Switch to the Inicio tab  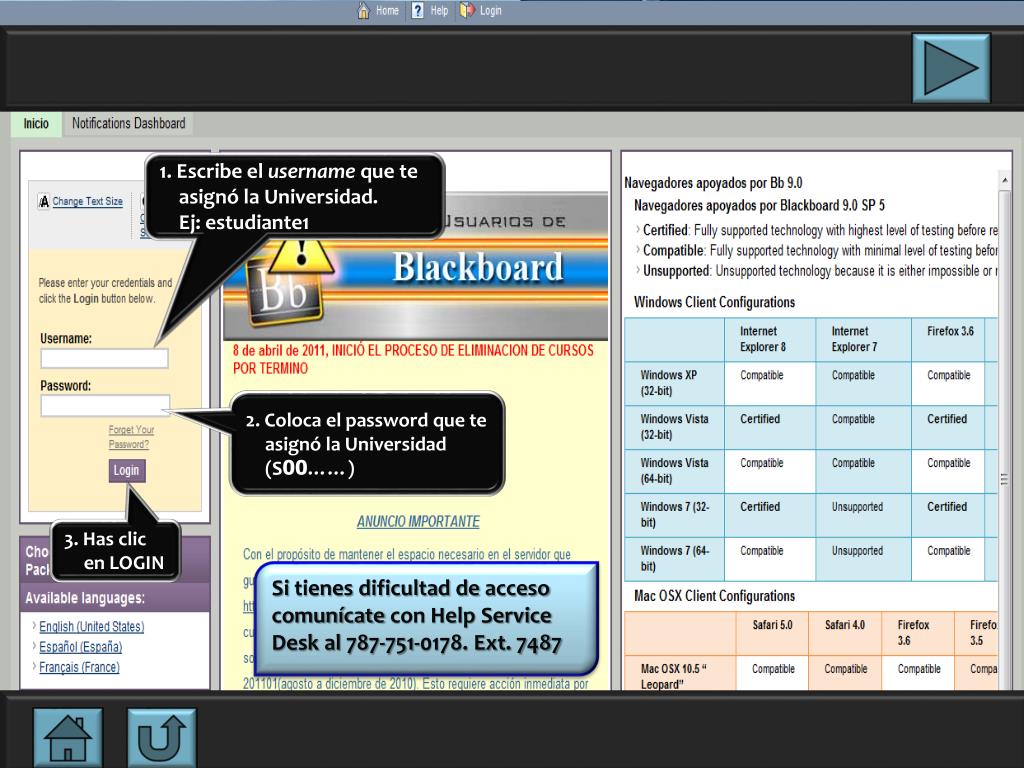36,123
